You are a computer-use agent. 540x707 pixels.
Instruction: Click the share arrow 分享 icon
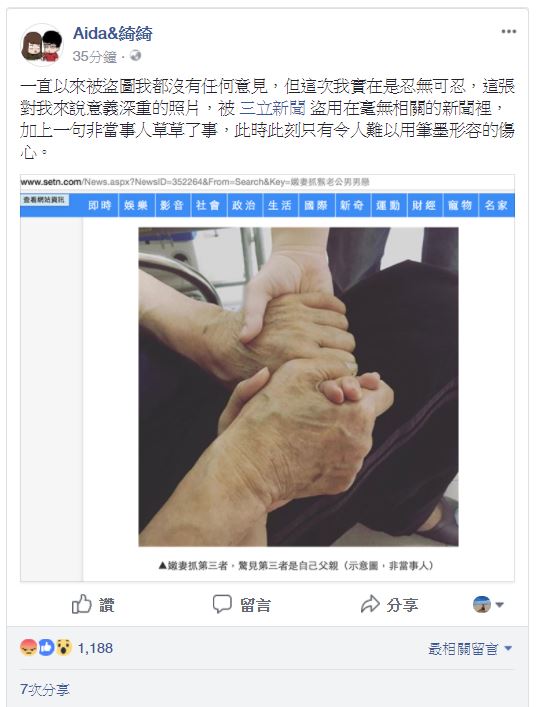(x=371, y=604)
